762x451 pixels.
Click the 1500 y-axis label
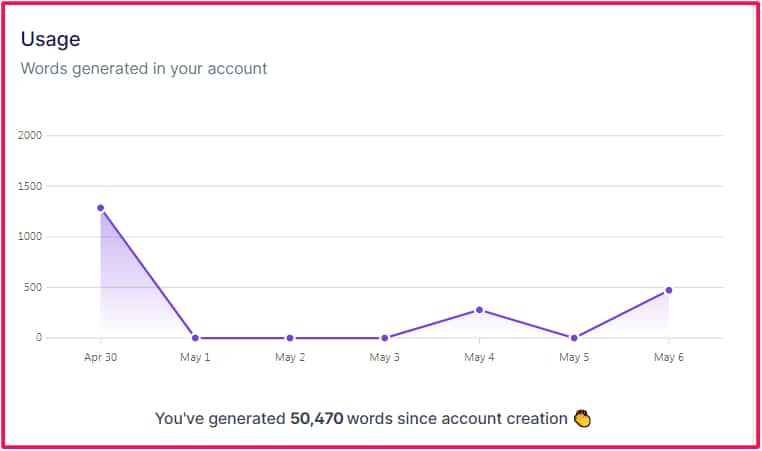32,186
